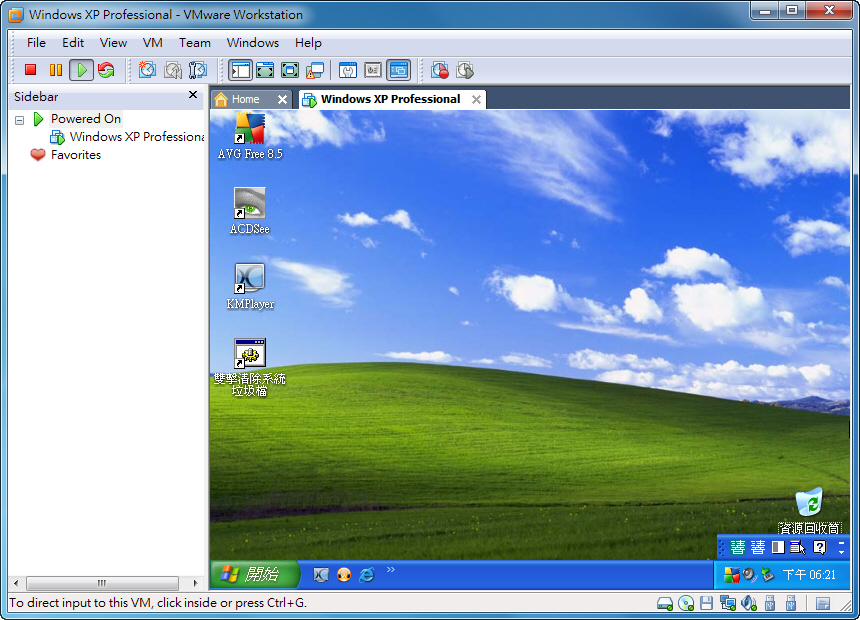Select the ACDSee desktop shortcut
Image resolution: width=860 pixels, height=620 pixels.
coord(250,211)
